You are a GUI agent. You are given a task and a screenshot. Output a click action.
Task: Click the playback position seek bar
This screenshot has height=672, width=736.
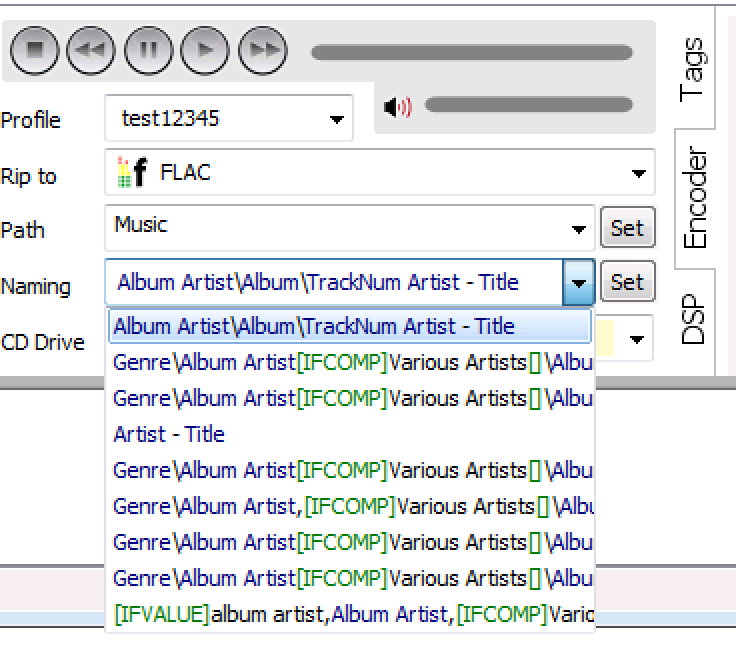click(x=471, y=52)
